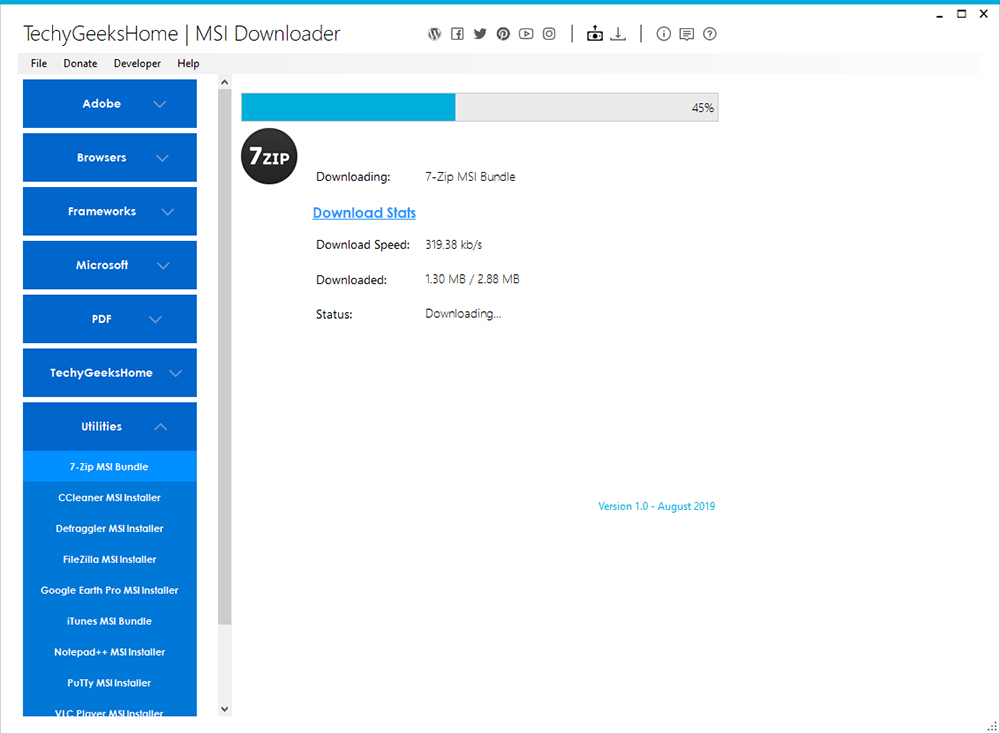Select Defraggler MSI Installer
Screen dimensions: 1000x734
pyautogui.click(x=110, y=529)
